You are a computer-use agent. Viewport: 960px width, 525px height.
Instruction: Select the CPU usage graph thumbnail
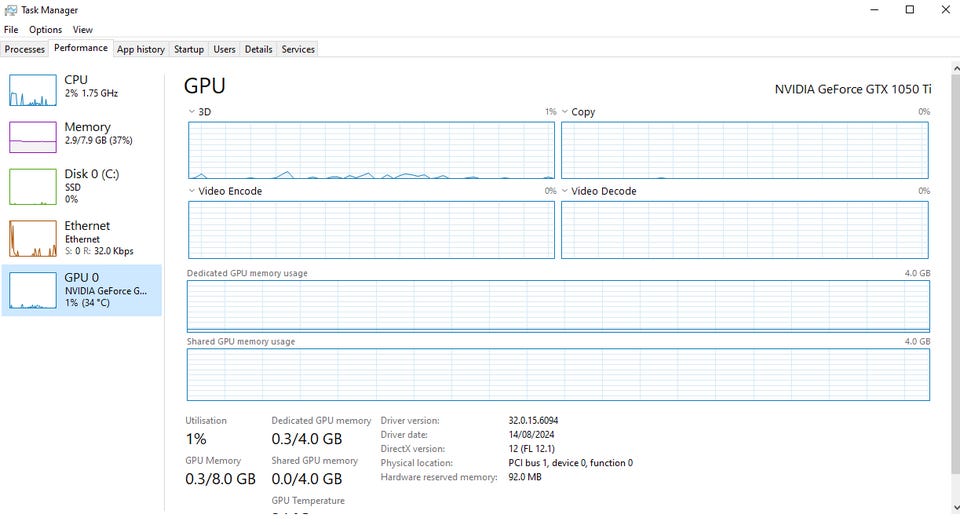click(x=32, y=90)
